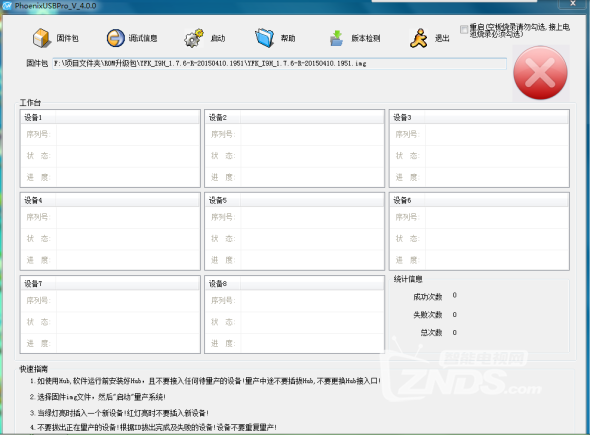Viewport: 590px width, 435px height.
Task: Select the 设备1 panel header
Action: point(110,117)
